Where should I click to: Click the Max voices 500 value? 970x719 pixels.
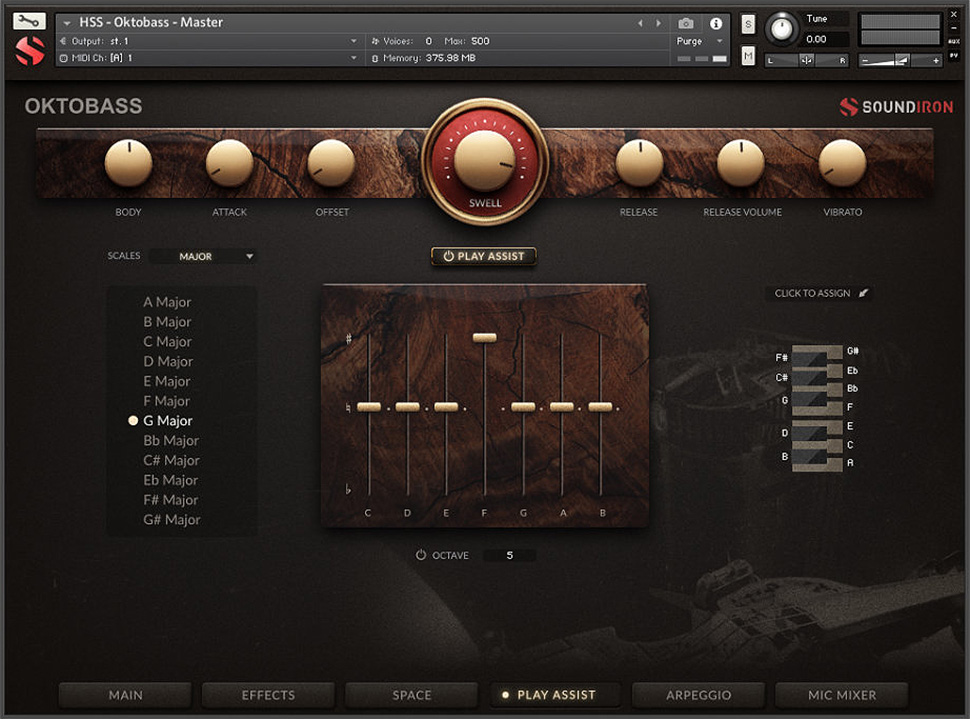pyautogui.click(x=480, y=41)
